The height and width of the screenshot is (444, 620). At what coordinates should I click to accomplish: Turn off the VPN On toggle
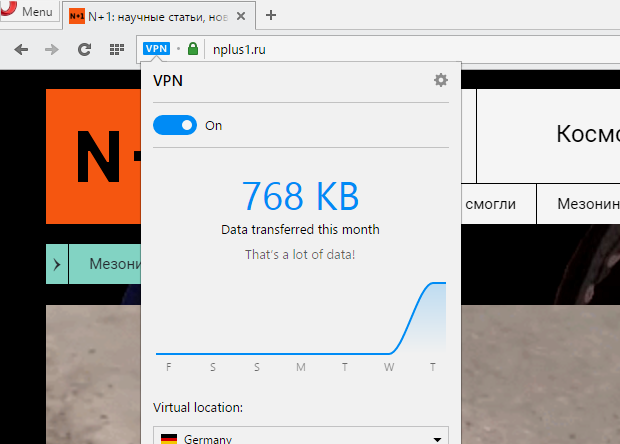click(175, 125)
